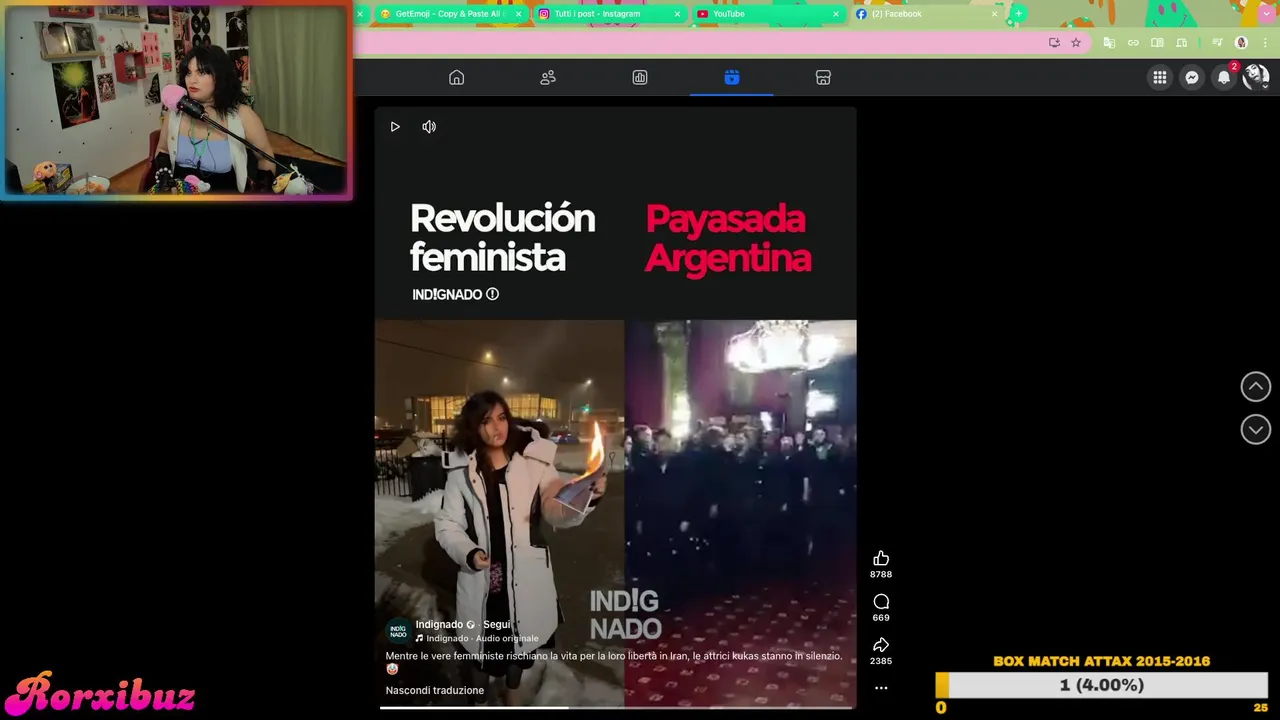Play the reel with the play button
This screenshot has width=1280, height=720.
click(x=395, y=127)
